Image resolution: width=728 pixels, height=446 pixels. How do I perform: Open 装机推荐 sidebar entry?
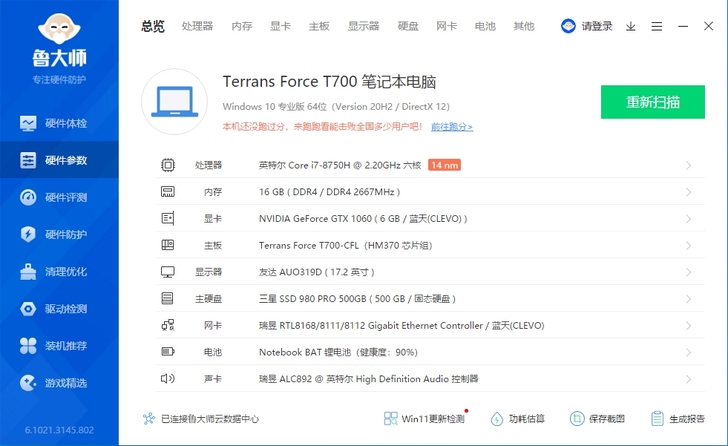58,345
